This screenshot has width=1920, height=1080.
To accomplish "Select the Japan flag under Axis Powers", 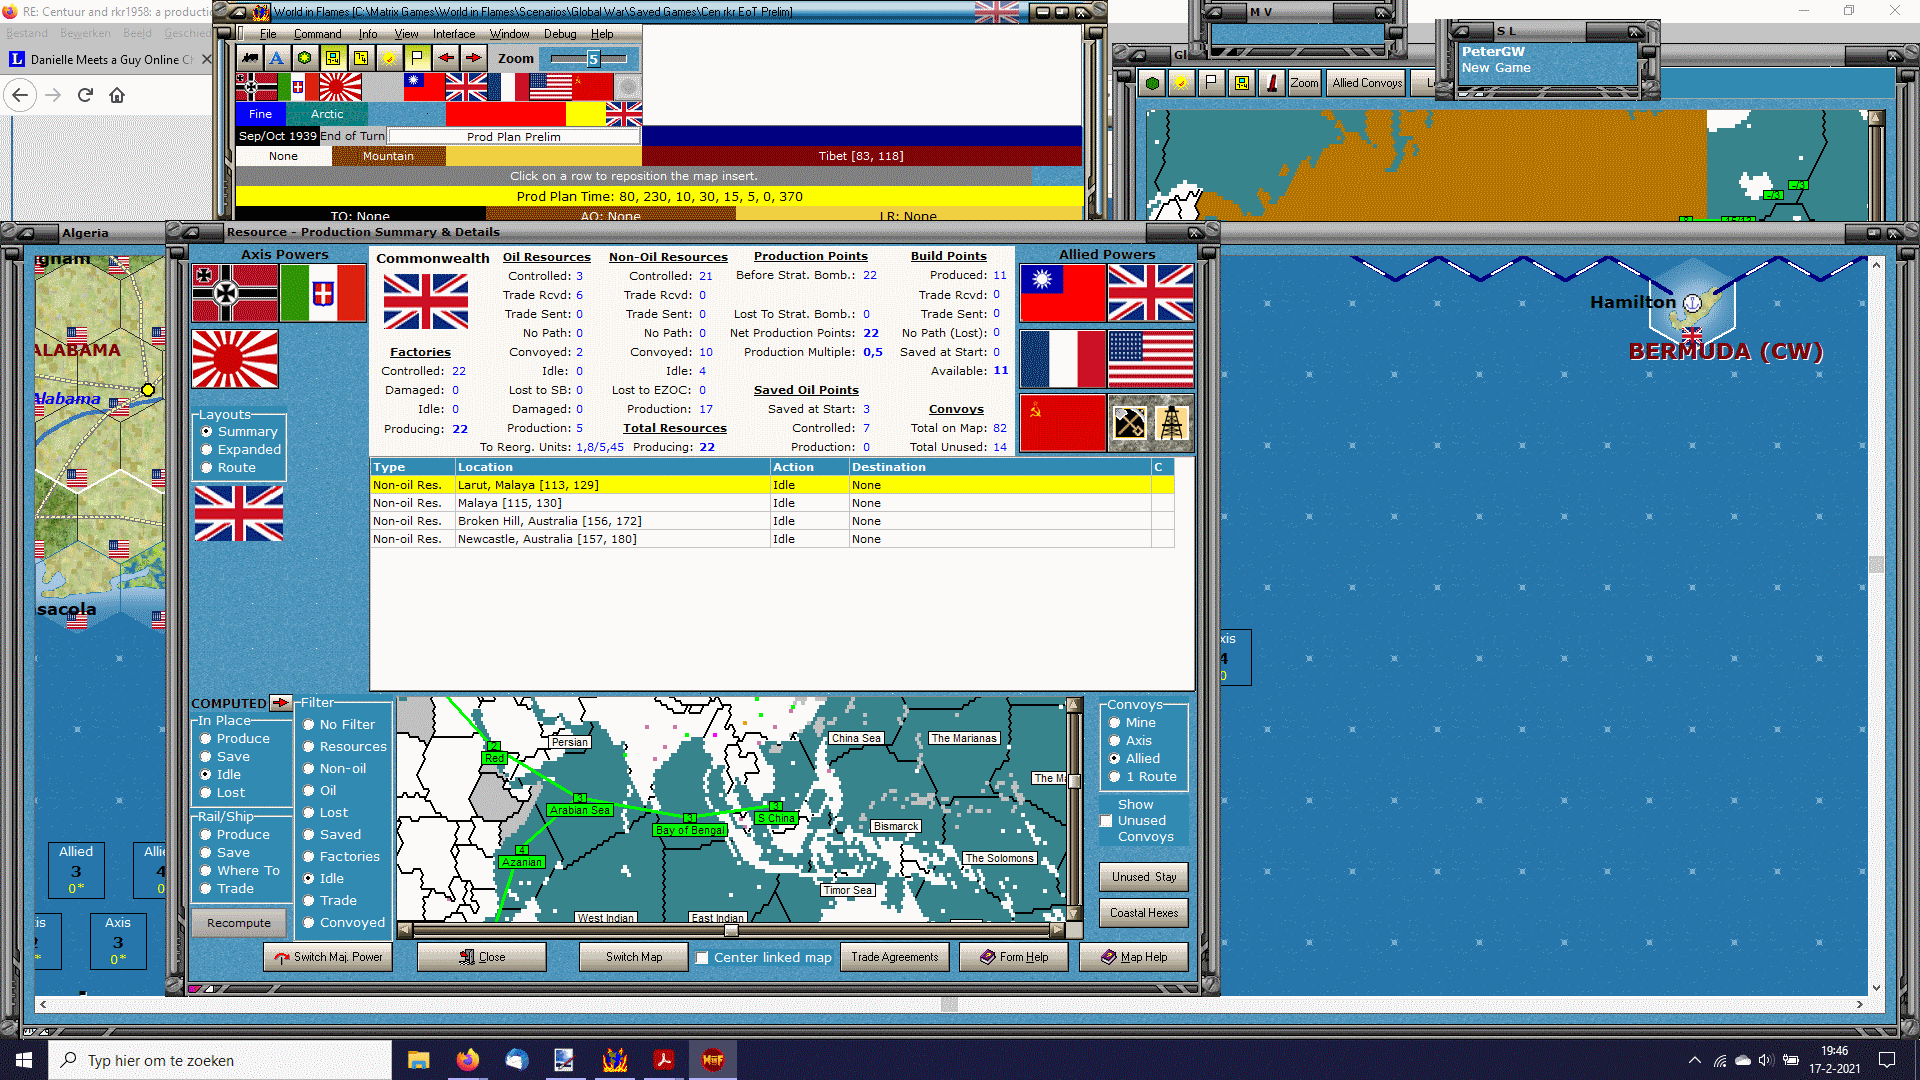I will click(235, 359).
